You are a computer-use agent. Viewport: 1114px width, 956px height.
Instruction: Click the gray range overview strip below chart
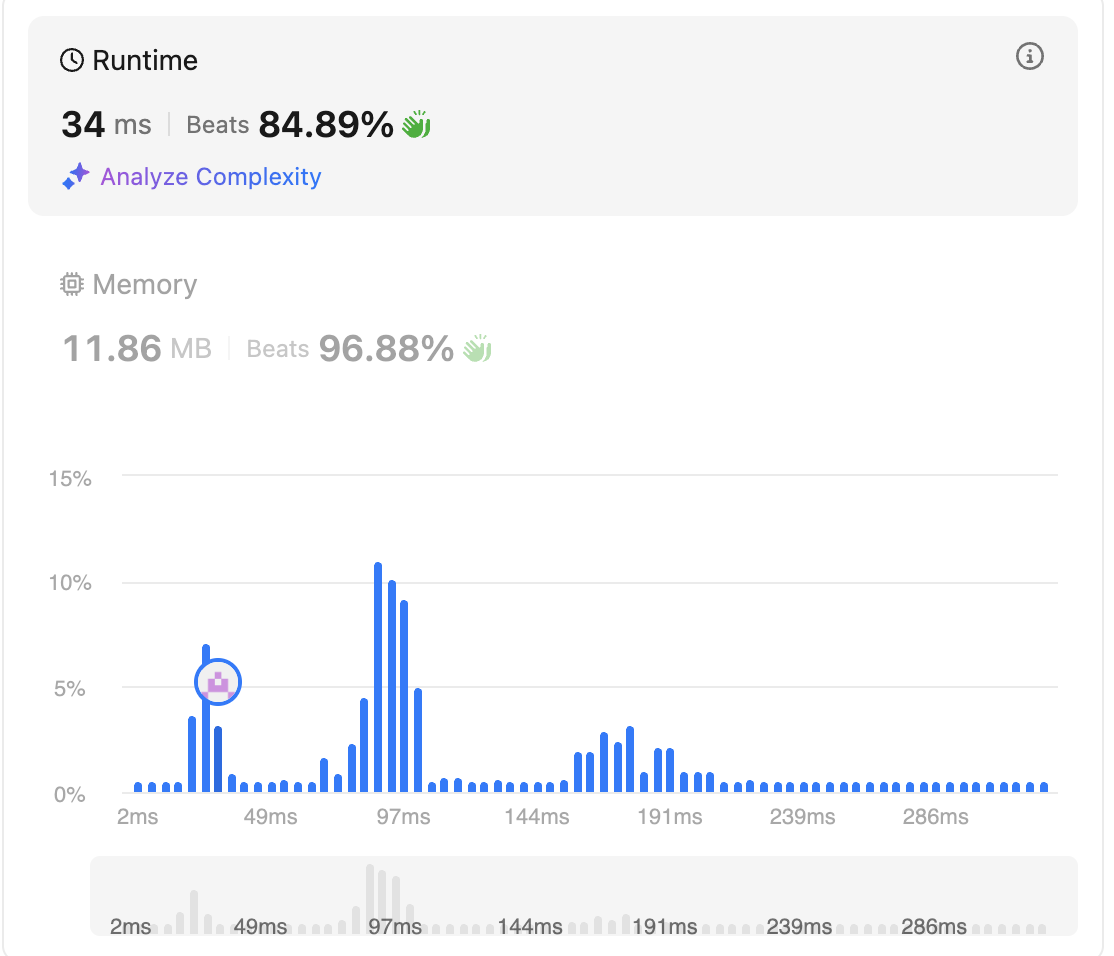click(x=583, y=895)
